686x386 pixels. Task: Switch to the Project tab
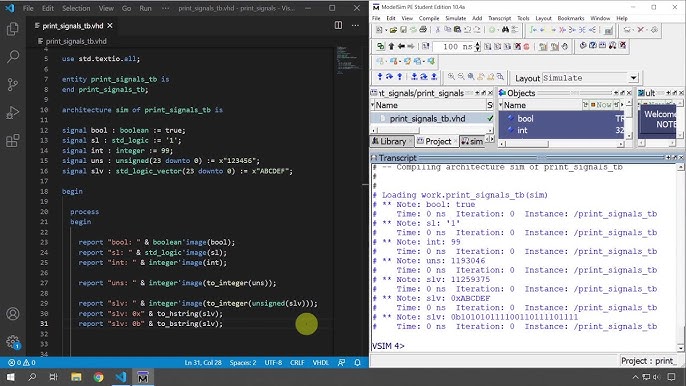tap(435, 141)
